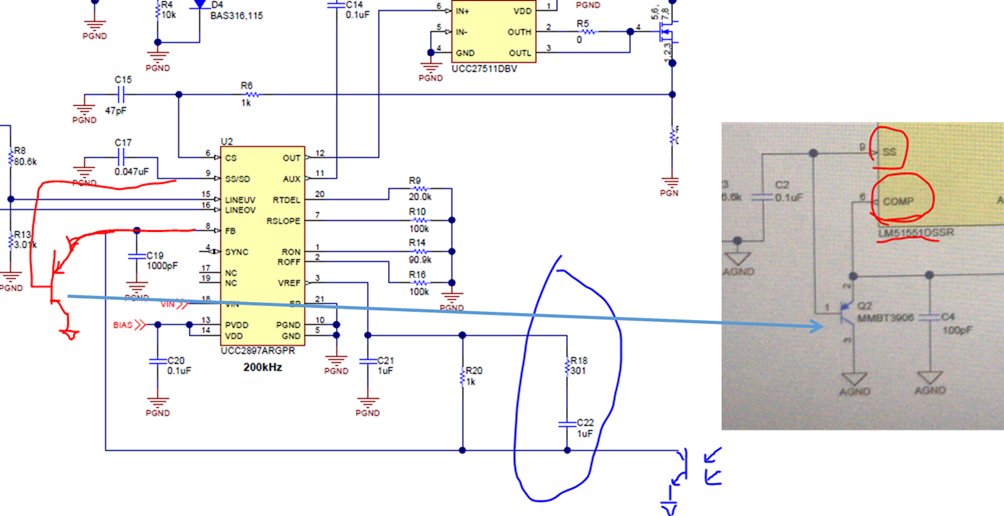This screenshot has width=1004, height=516.
Task: Select the LINEUV pin label
Action: [x=240, y=200]
